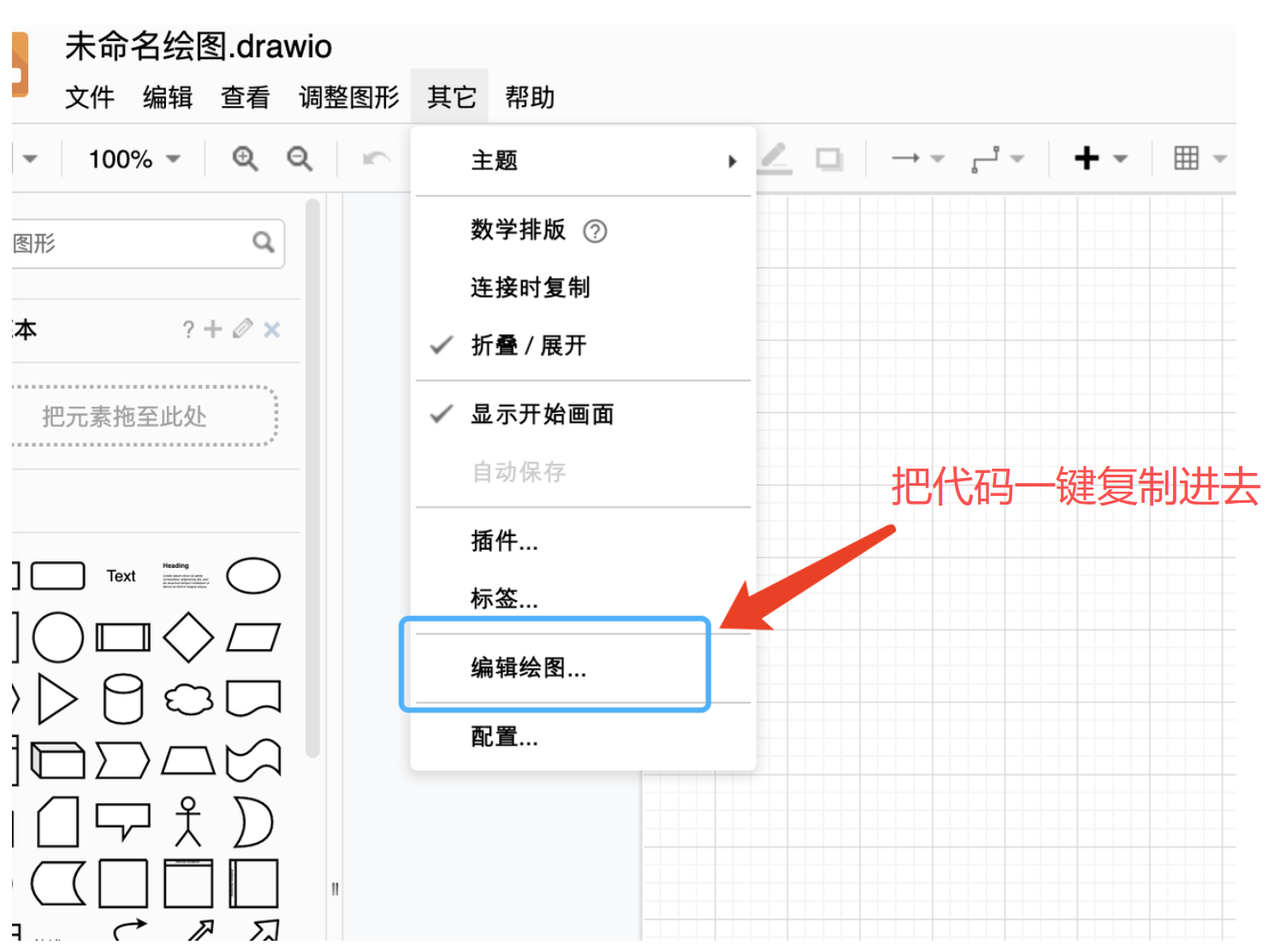The width and height of the screenshot is (1280, 951).
Task: Select the Cylinder shape in the shape panel
Action: click(122, 700)
